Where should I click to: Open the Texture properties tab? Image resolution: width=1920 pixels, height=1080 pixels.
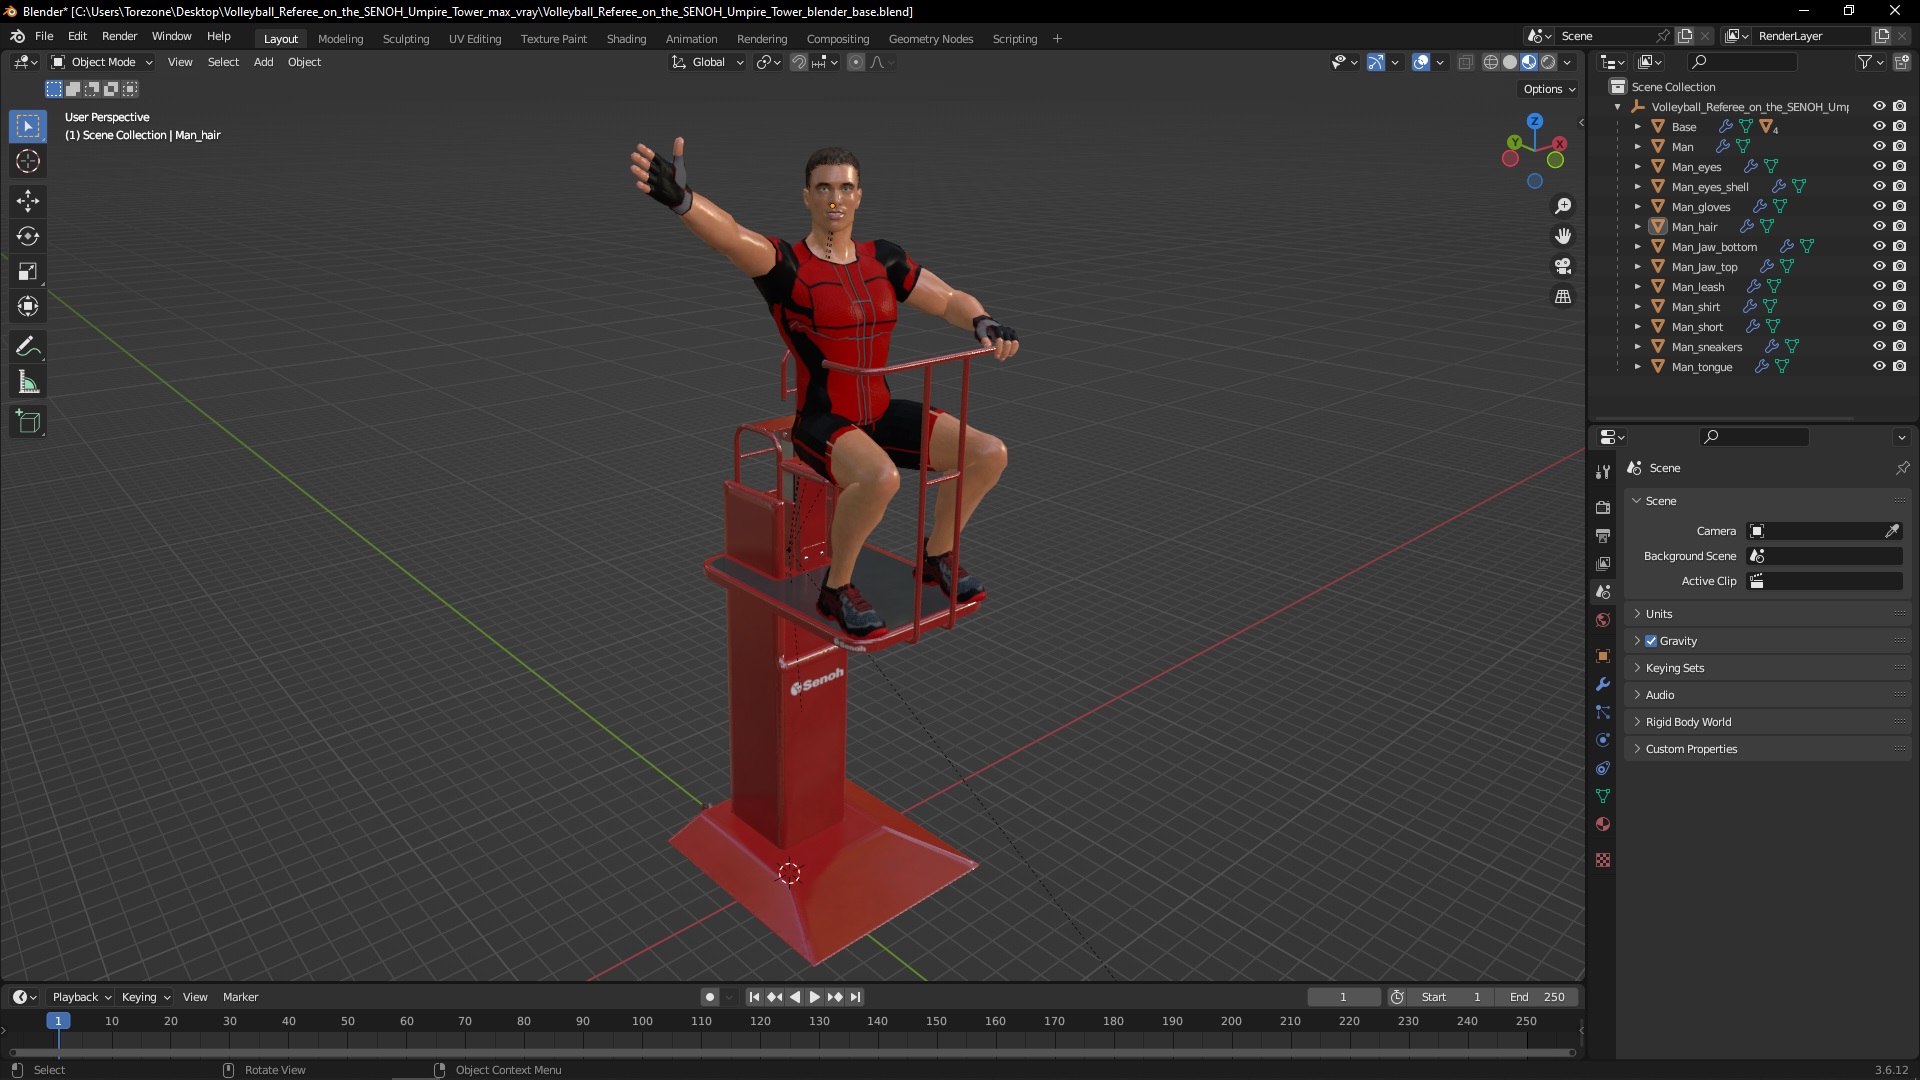pos(1603,860)
